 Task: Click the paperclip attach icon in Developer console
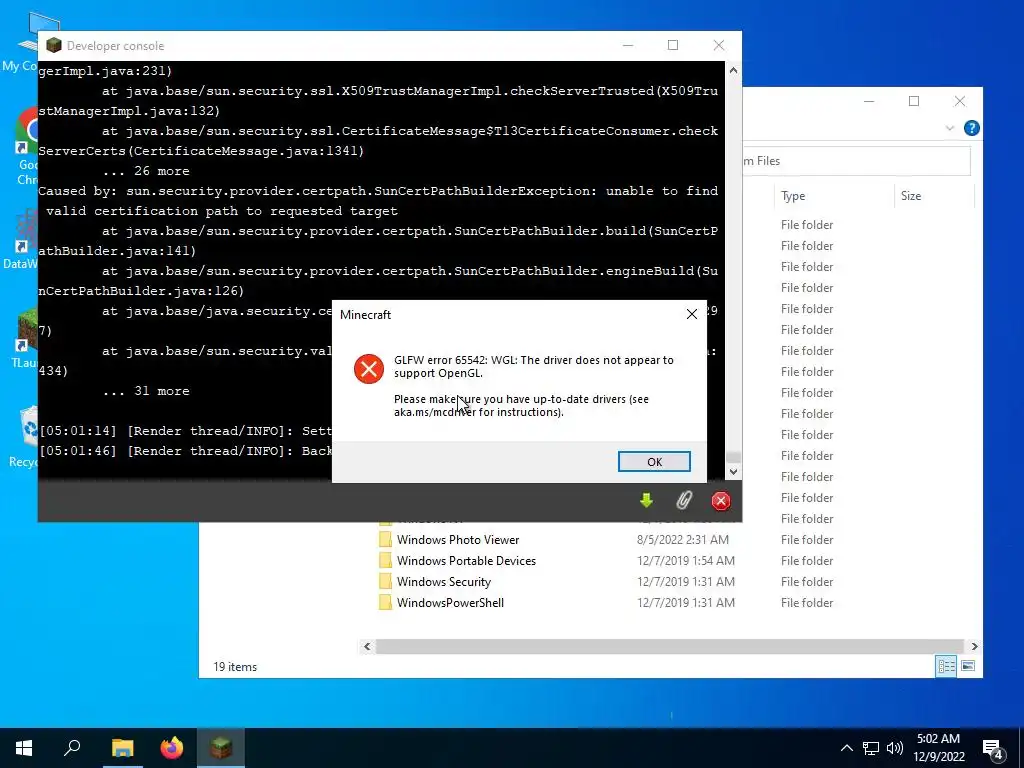tap(684, 501)
